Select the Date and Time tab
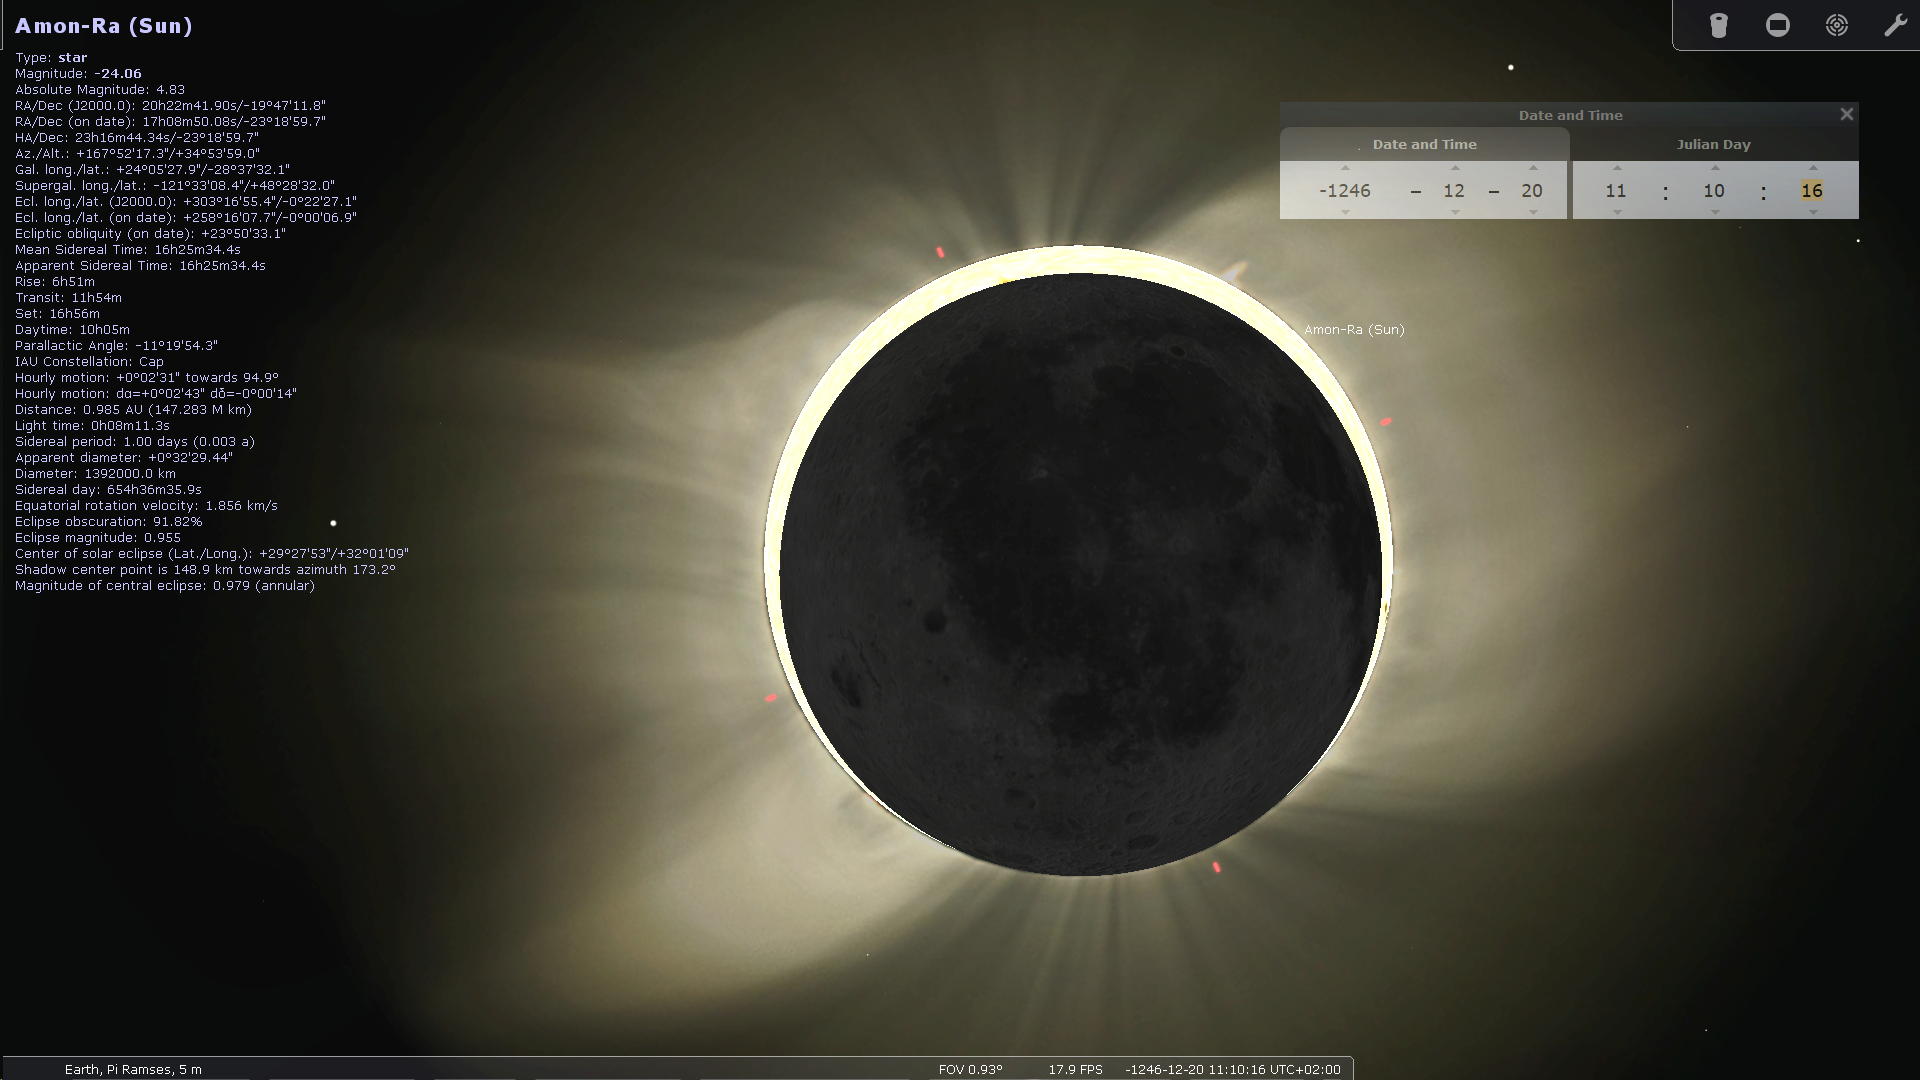 (1424, 145)
